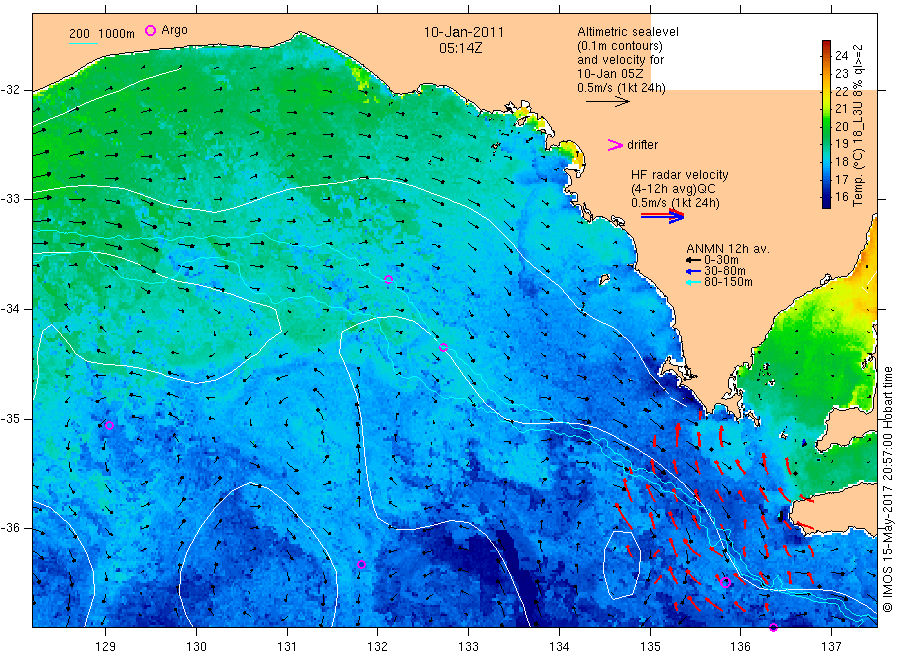Click the 'Argo' legend text
The image size is (900, 660).
click(x=174, y=30)
